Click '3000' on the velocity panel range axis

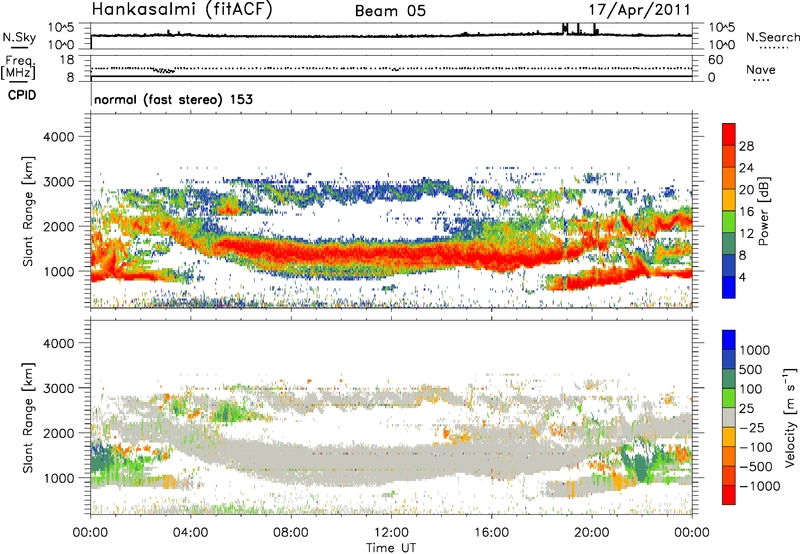point(58,388)
